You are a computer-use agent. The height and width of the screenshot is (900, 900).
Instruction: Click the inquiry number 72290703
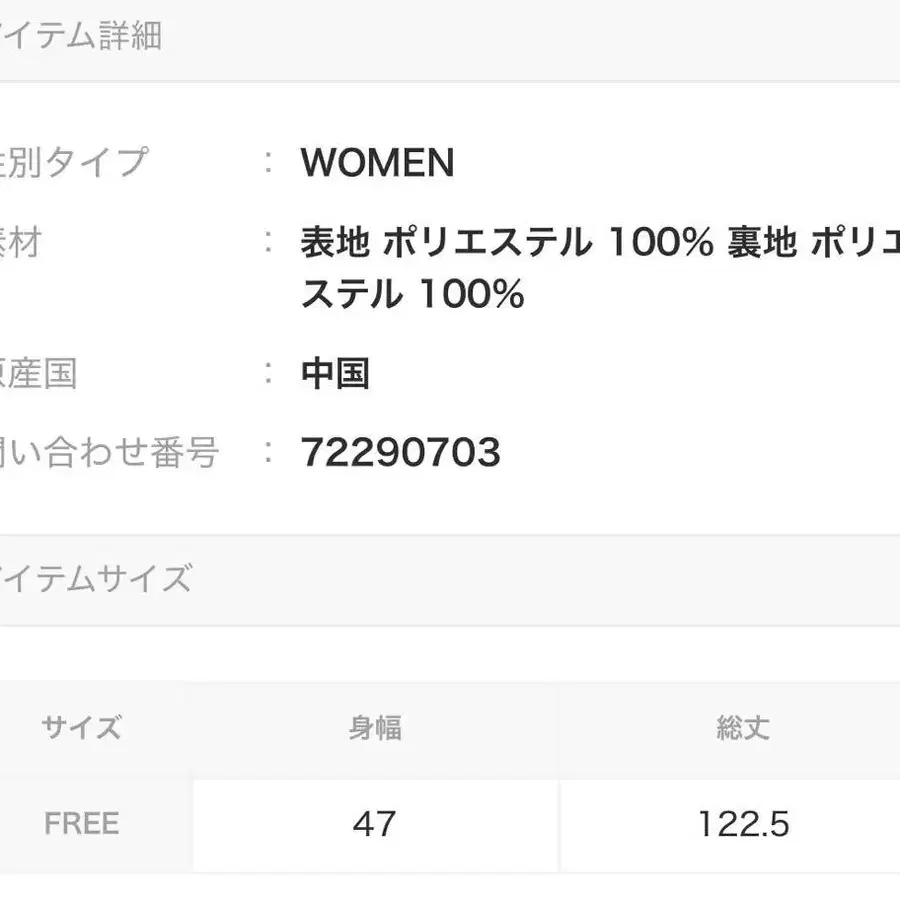tap(400, 454)
